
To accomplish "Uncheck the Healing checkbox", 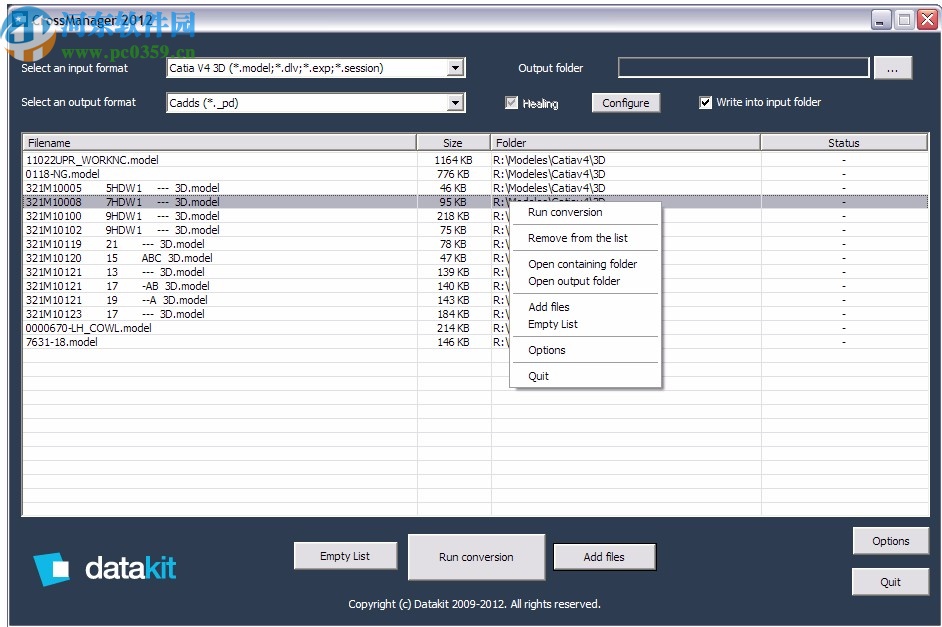I will coord(510,102).
